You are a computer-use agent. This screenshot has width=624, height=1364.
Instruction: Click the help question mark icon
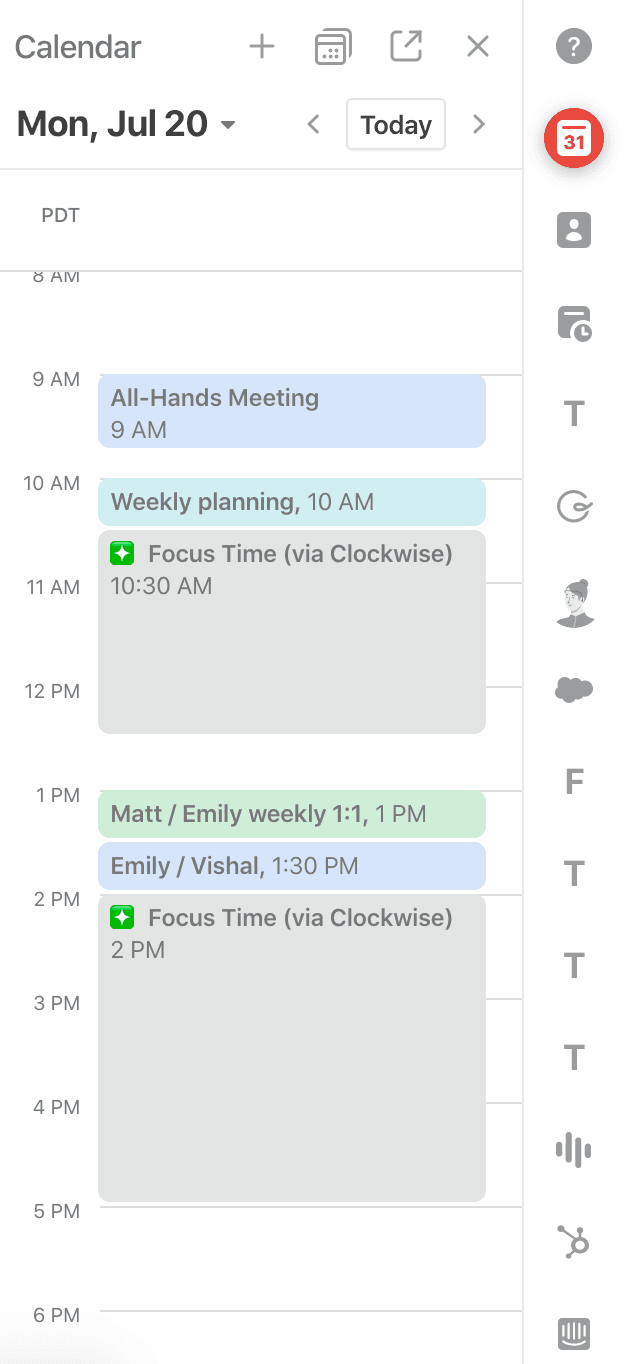click(574, 46)
